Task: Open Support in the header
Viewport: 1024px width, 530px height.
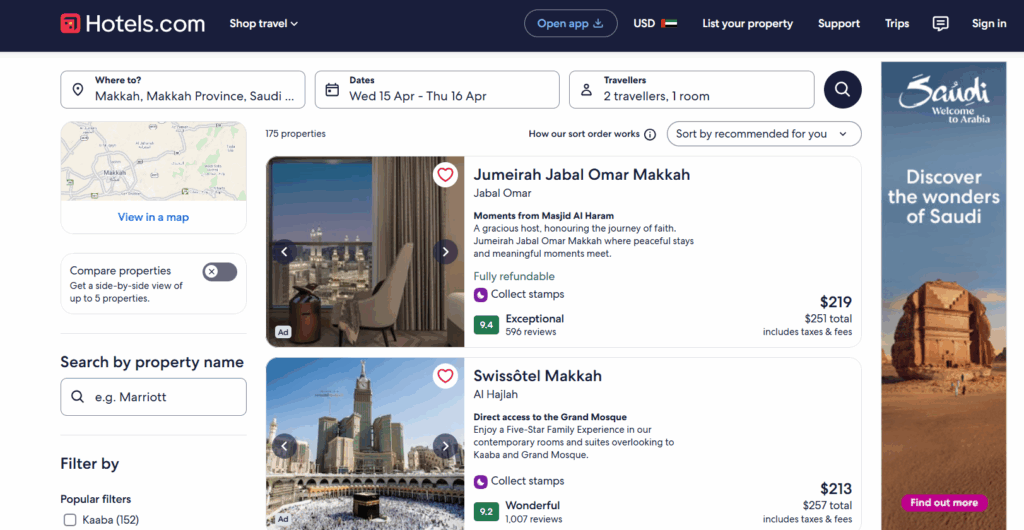Action: [x=839, y=23]
